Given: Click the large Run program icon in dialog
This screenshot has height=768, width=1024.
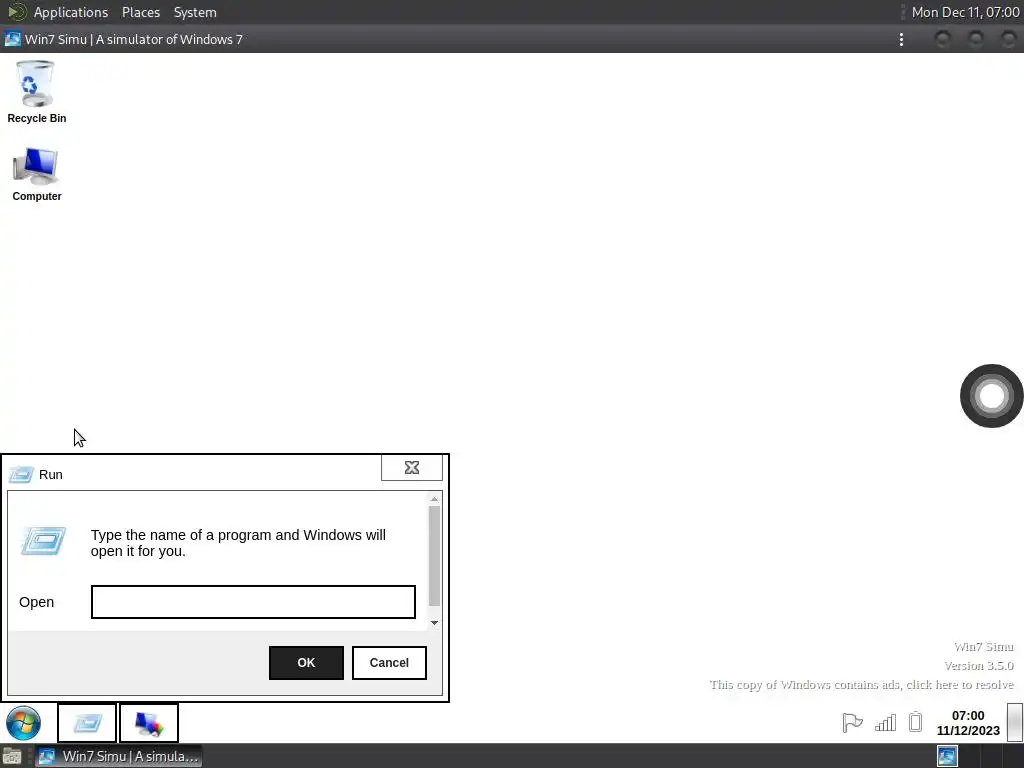Looking at the screenshot, I should point(44,541).
